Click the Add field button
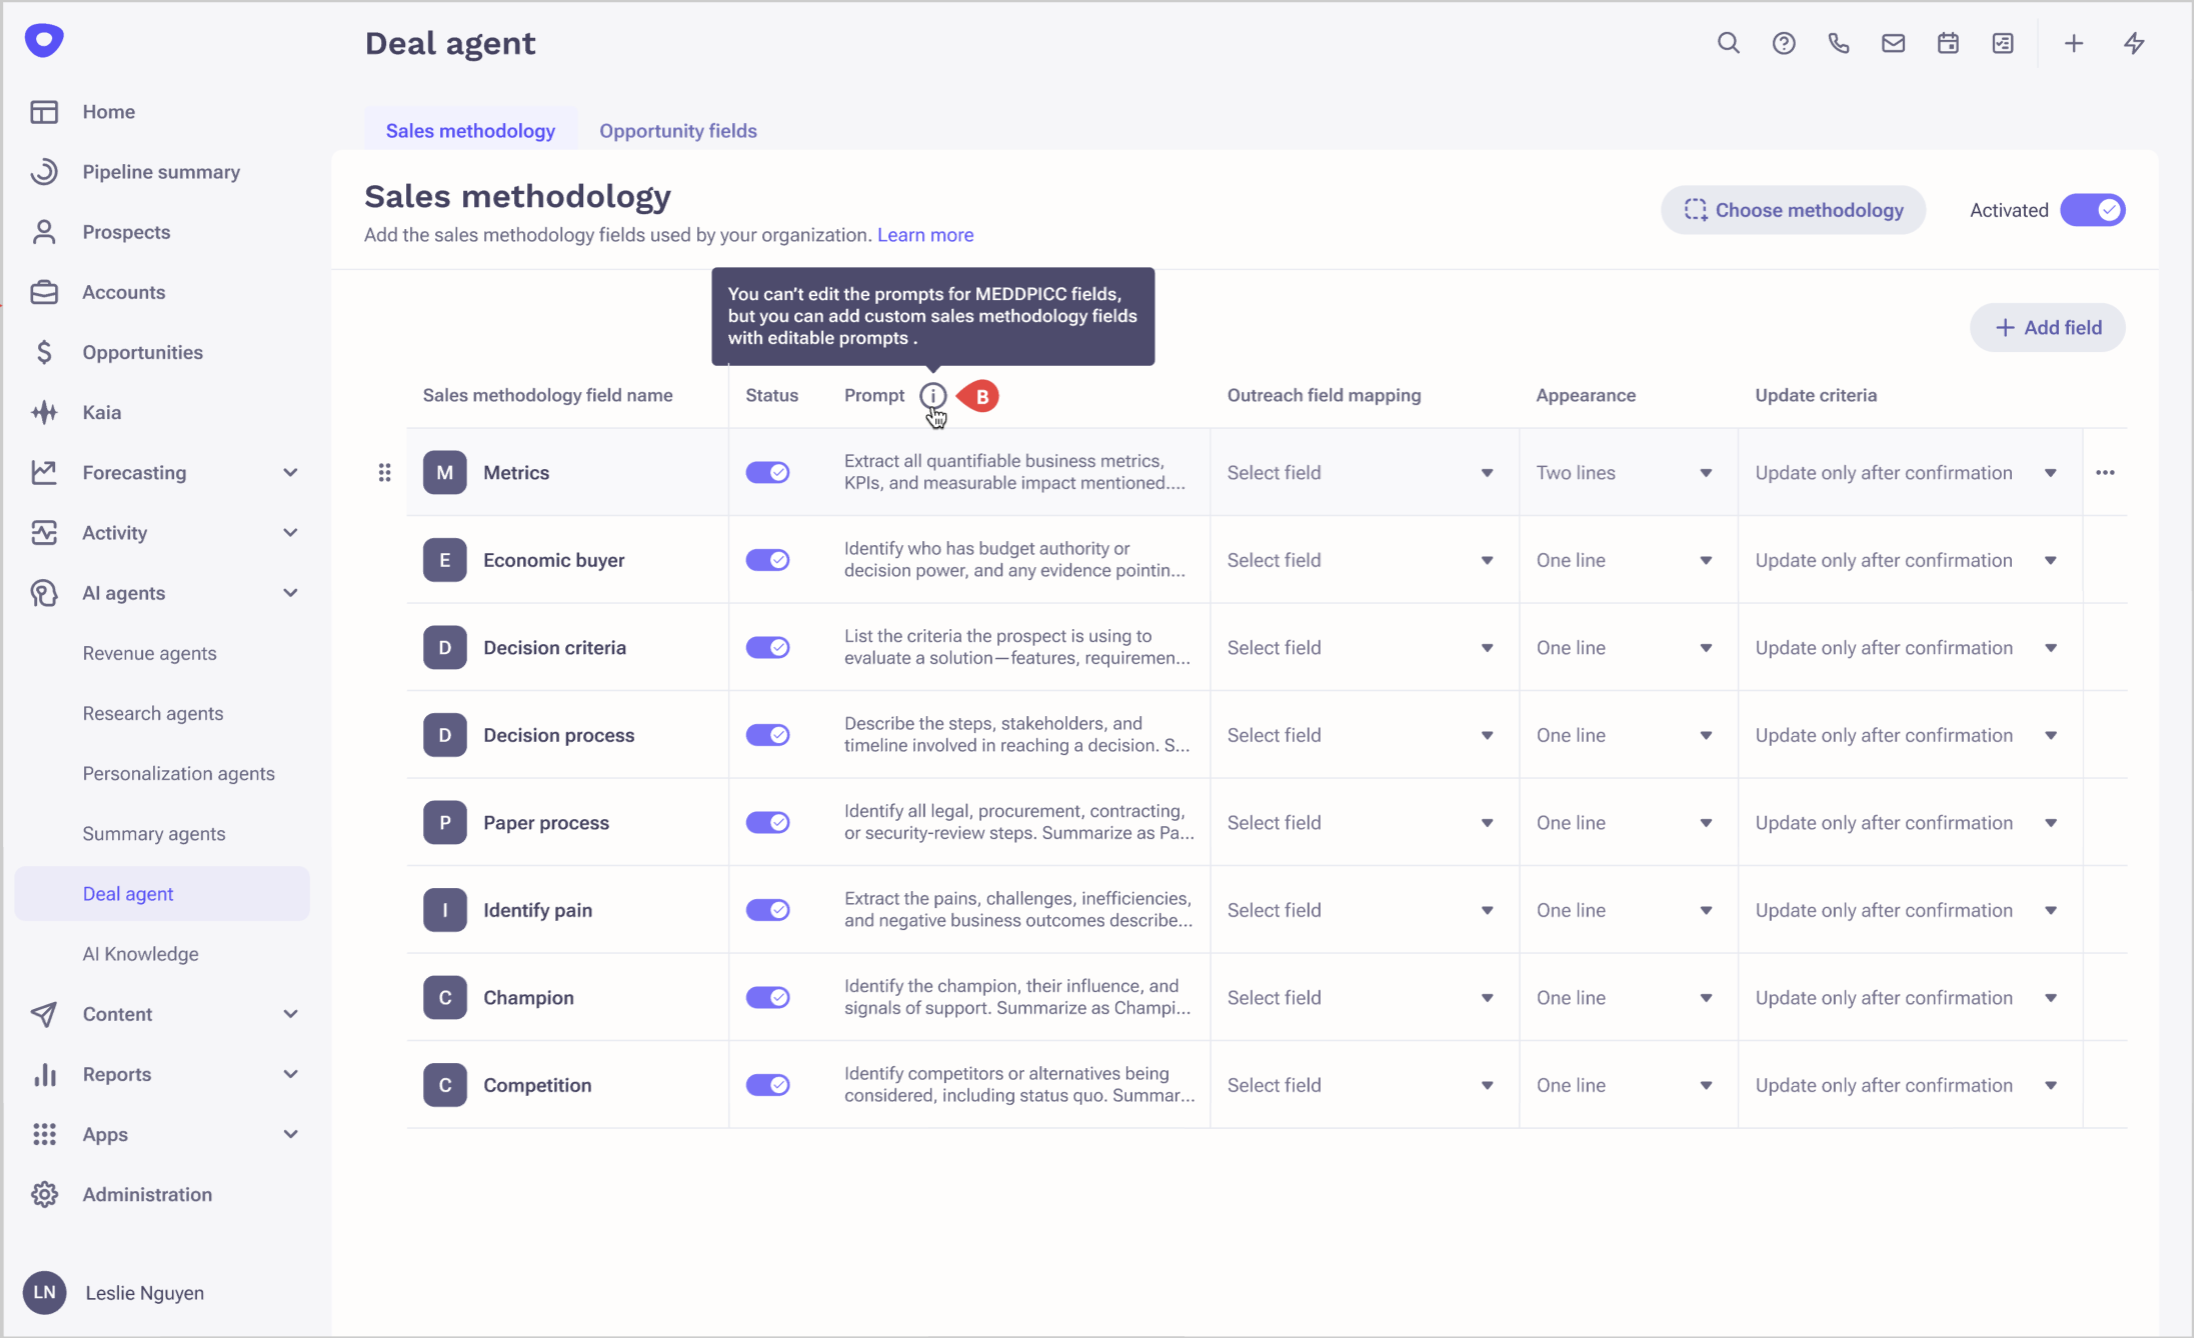This screenshot has height=1338, width=2194. (x=2047, y=327)
